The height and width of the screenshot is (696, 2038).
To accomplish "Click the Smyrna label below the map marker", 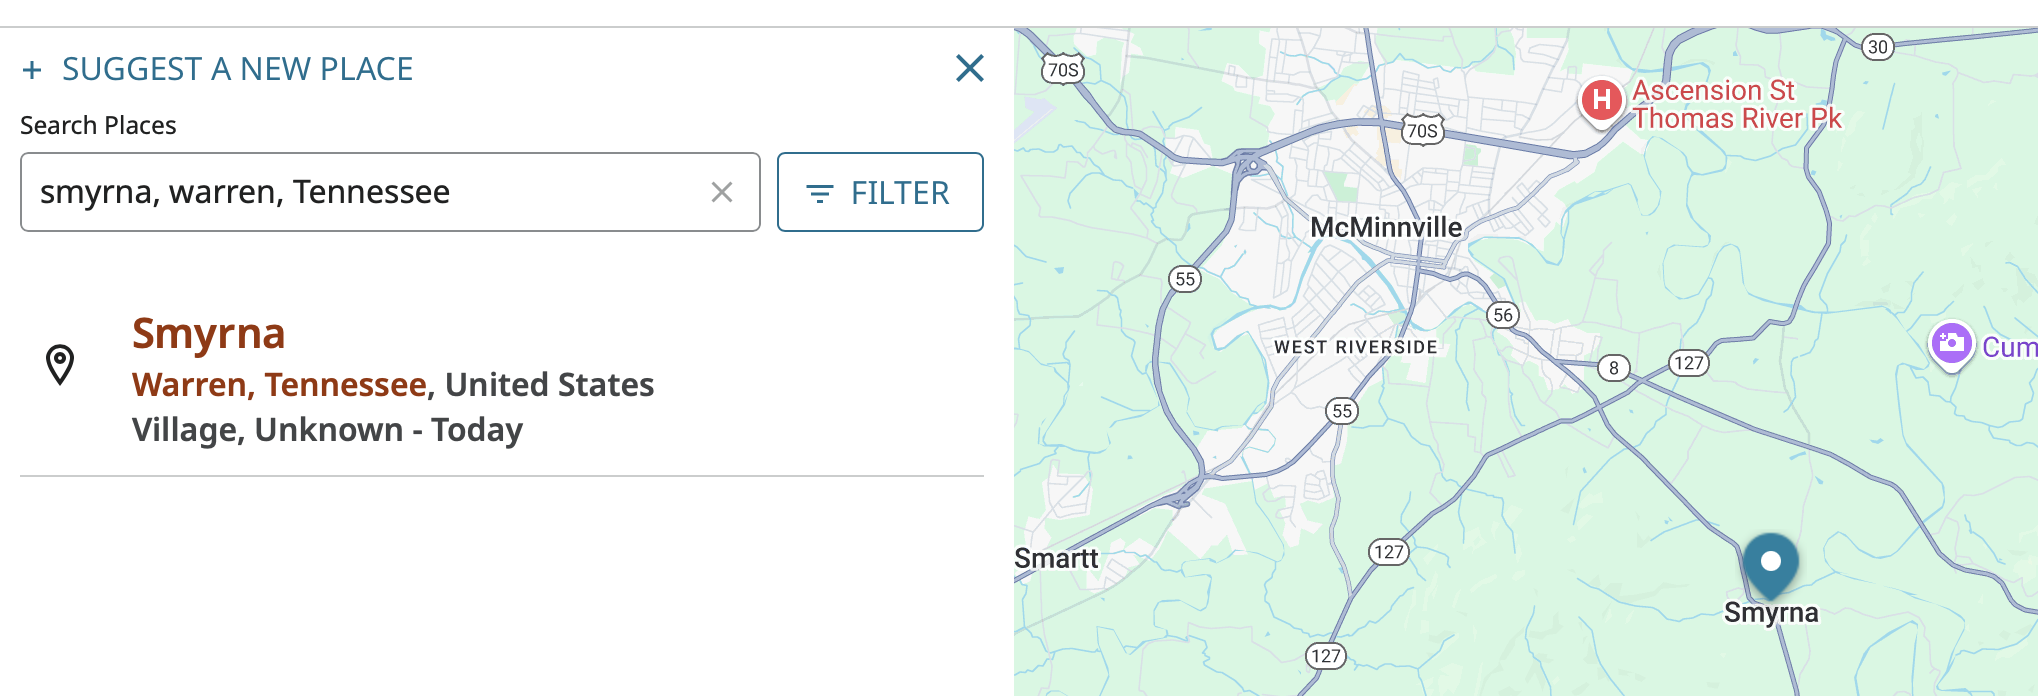I will (x=1770, y=612).
